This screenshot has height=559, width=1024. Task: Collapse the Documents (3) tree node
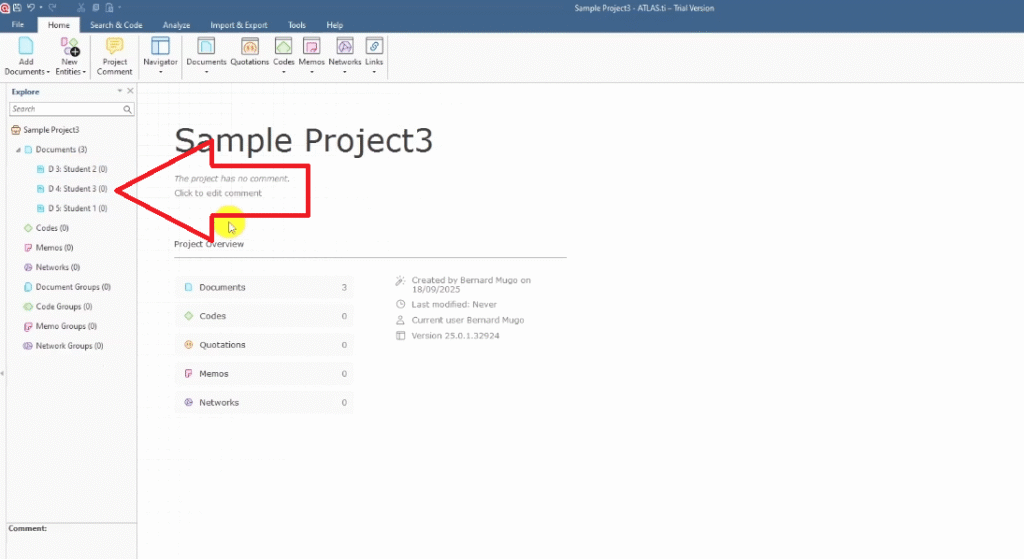pyautogui.click(x=18, y=150)
